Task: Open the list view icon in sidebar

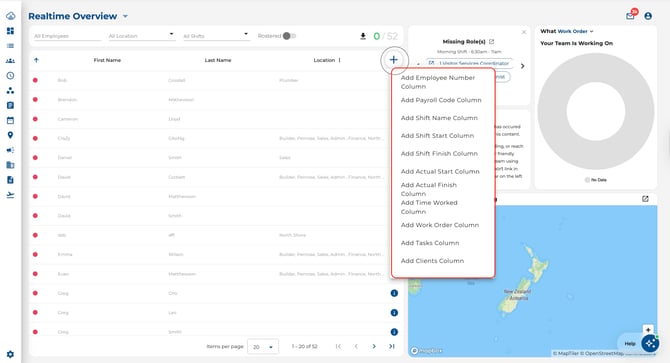Action: tap(11, 46)
